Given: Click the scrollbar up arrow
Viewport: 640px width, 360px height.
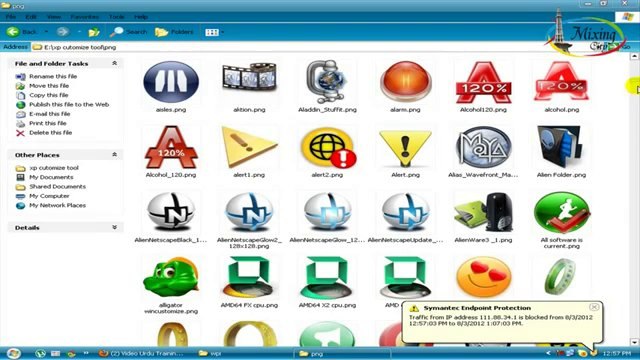Looking at the screenshot, I should click(x=635, y=57).
